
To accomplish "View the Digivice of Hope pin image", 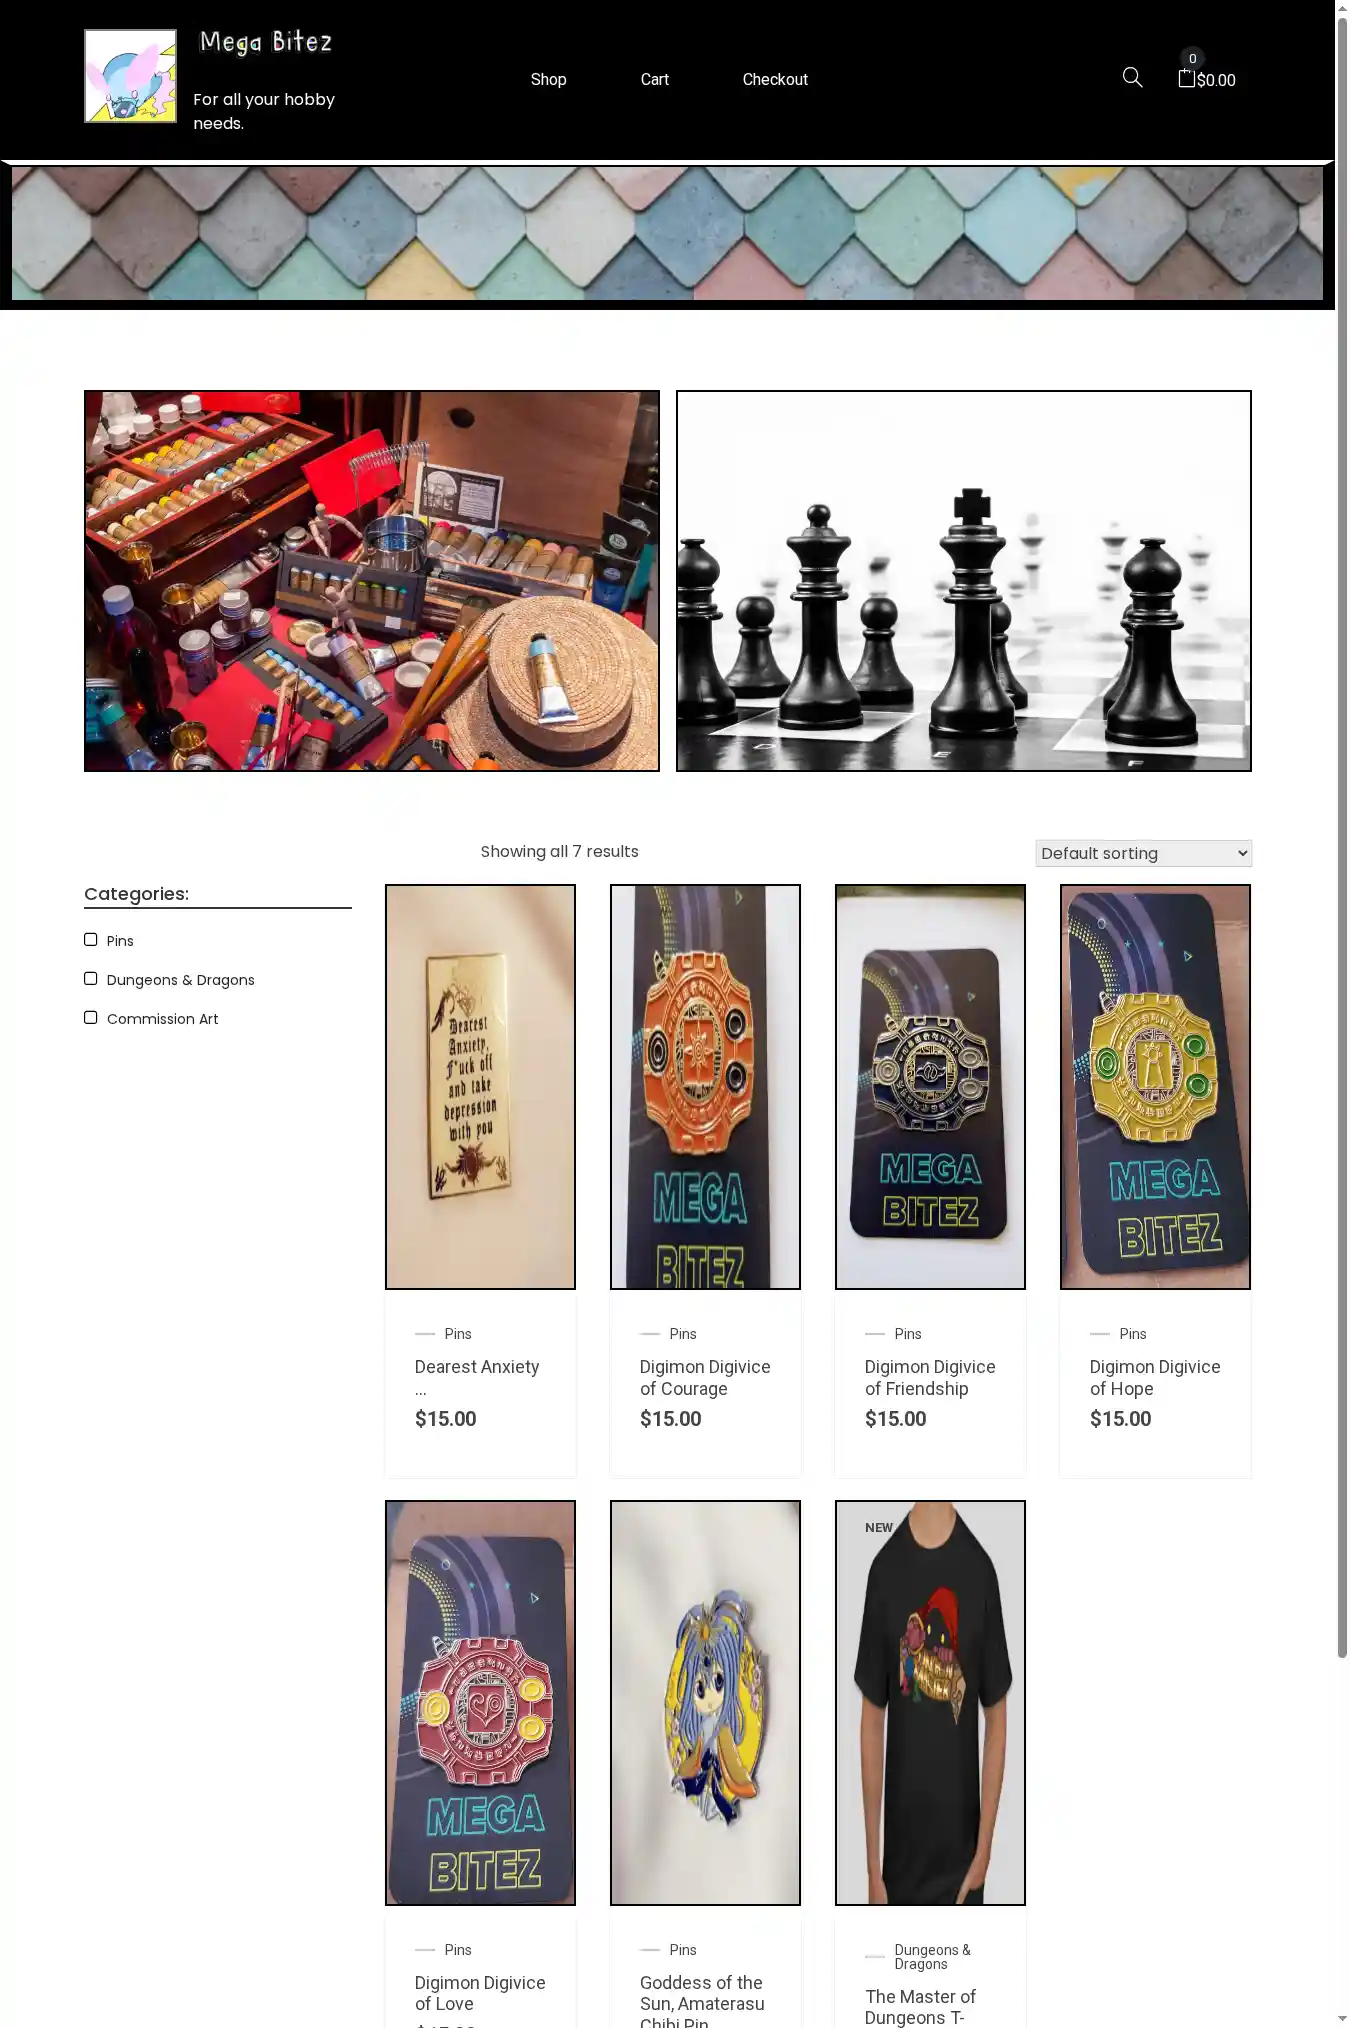I will point(1155,1087).
